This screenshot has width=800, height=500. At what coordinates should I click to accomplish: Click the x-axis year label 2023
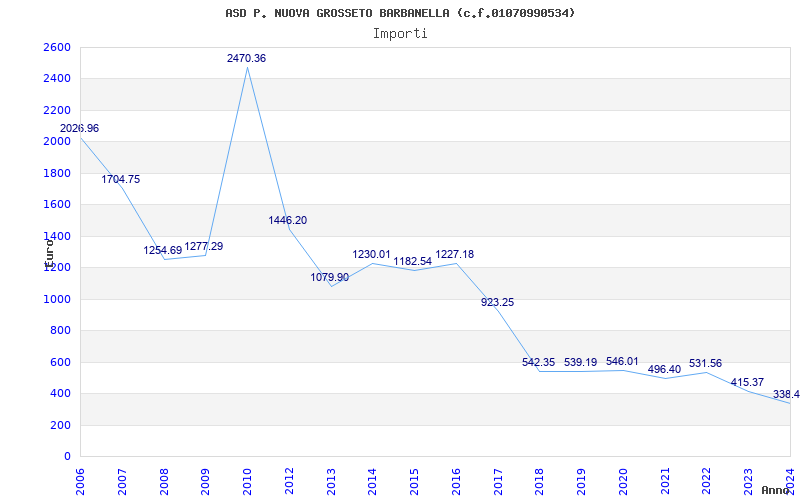pos(748,481)
